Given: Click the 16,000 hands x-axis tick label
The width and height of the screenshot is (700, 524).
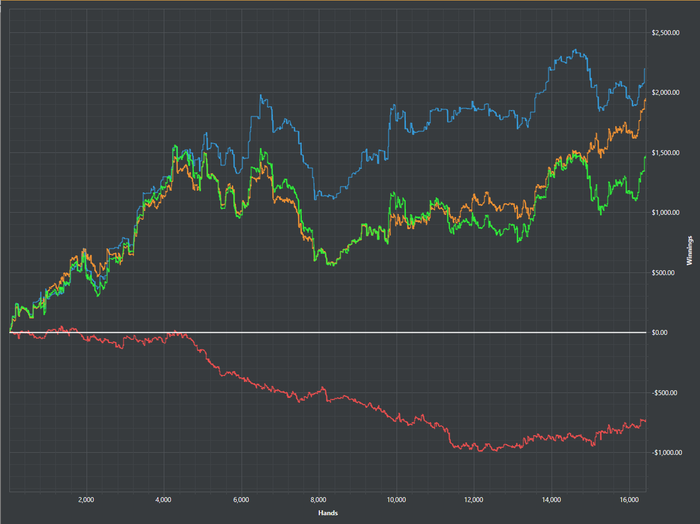Looking at the screenshot, I should click(x=629, y=499).
